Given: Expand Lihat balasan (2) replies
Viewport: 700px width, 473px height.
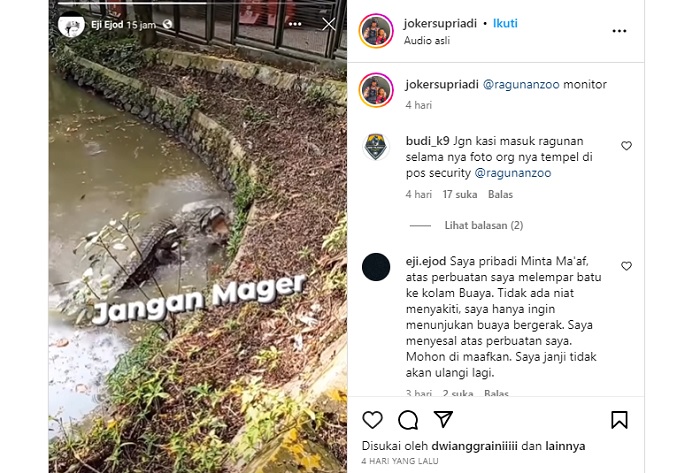Looking at the screenshot, I should (484, 225).
